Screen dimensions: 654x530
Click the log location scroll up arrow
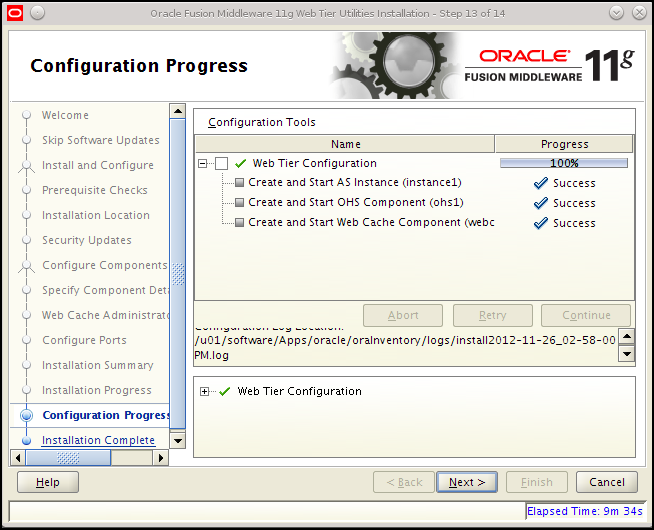point(627,336)
